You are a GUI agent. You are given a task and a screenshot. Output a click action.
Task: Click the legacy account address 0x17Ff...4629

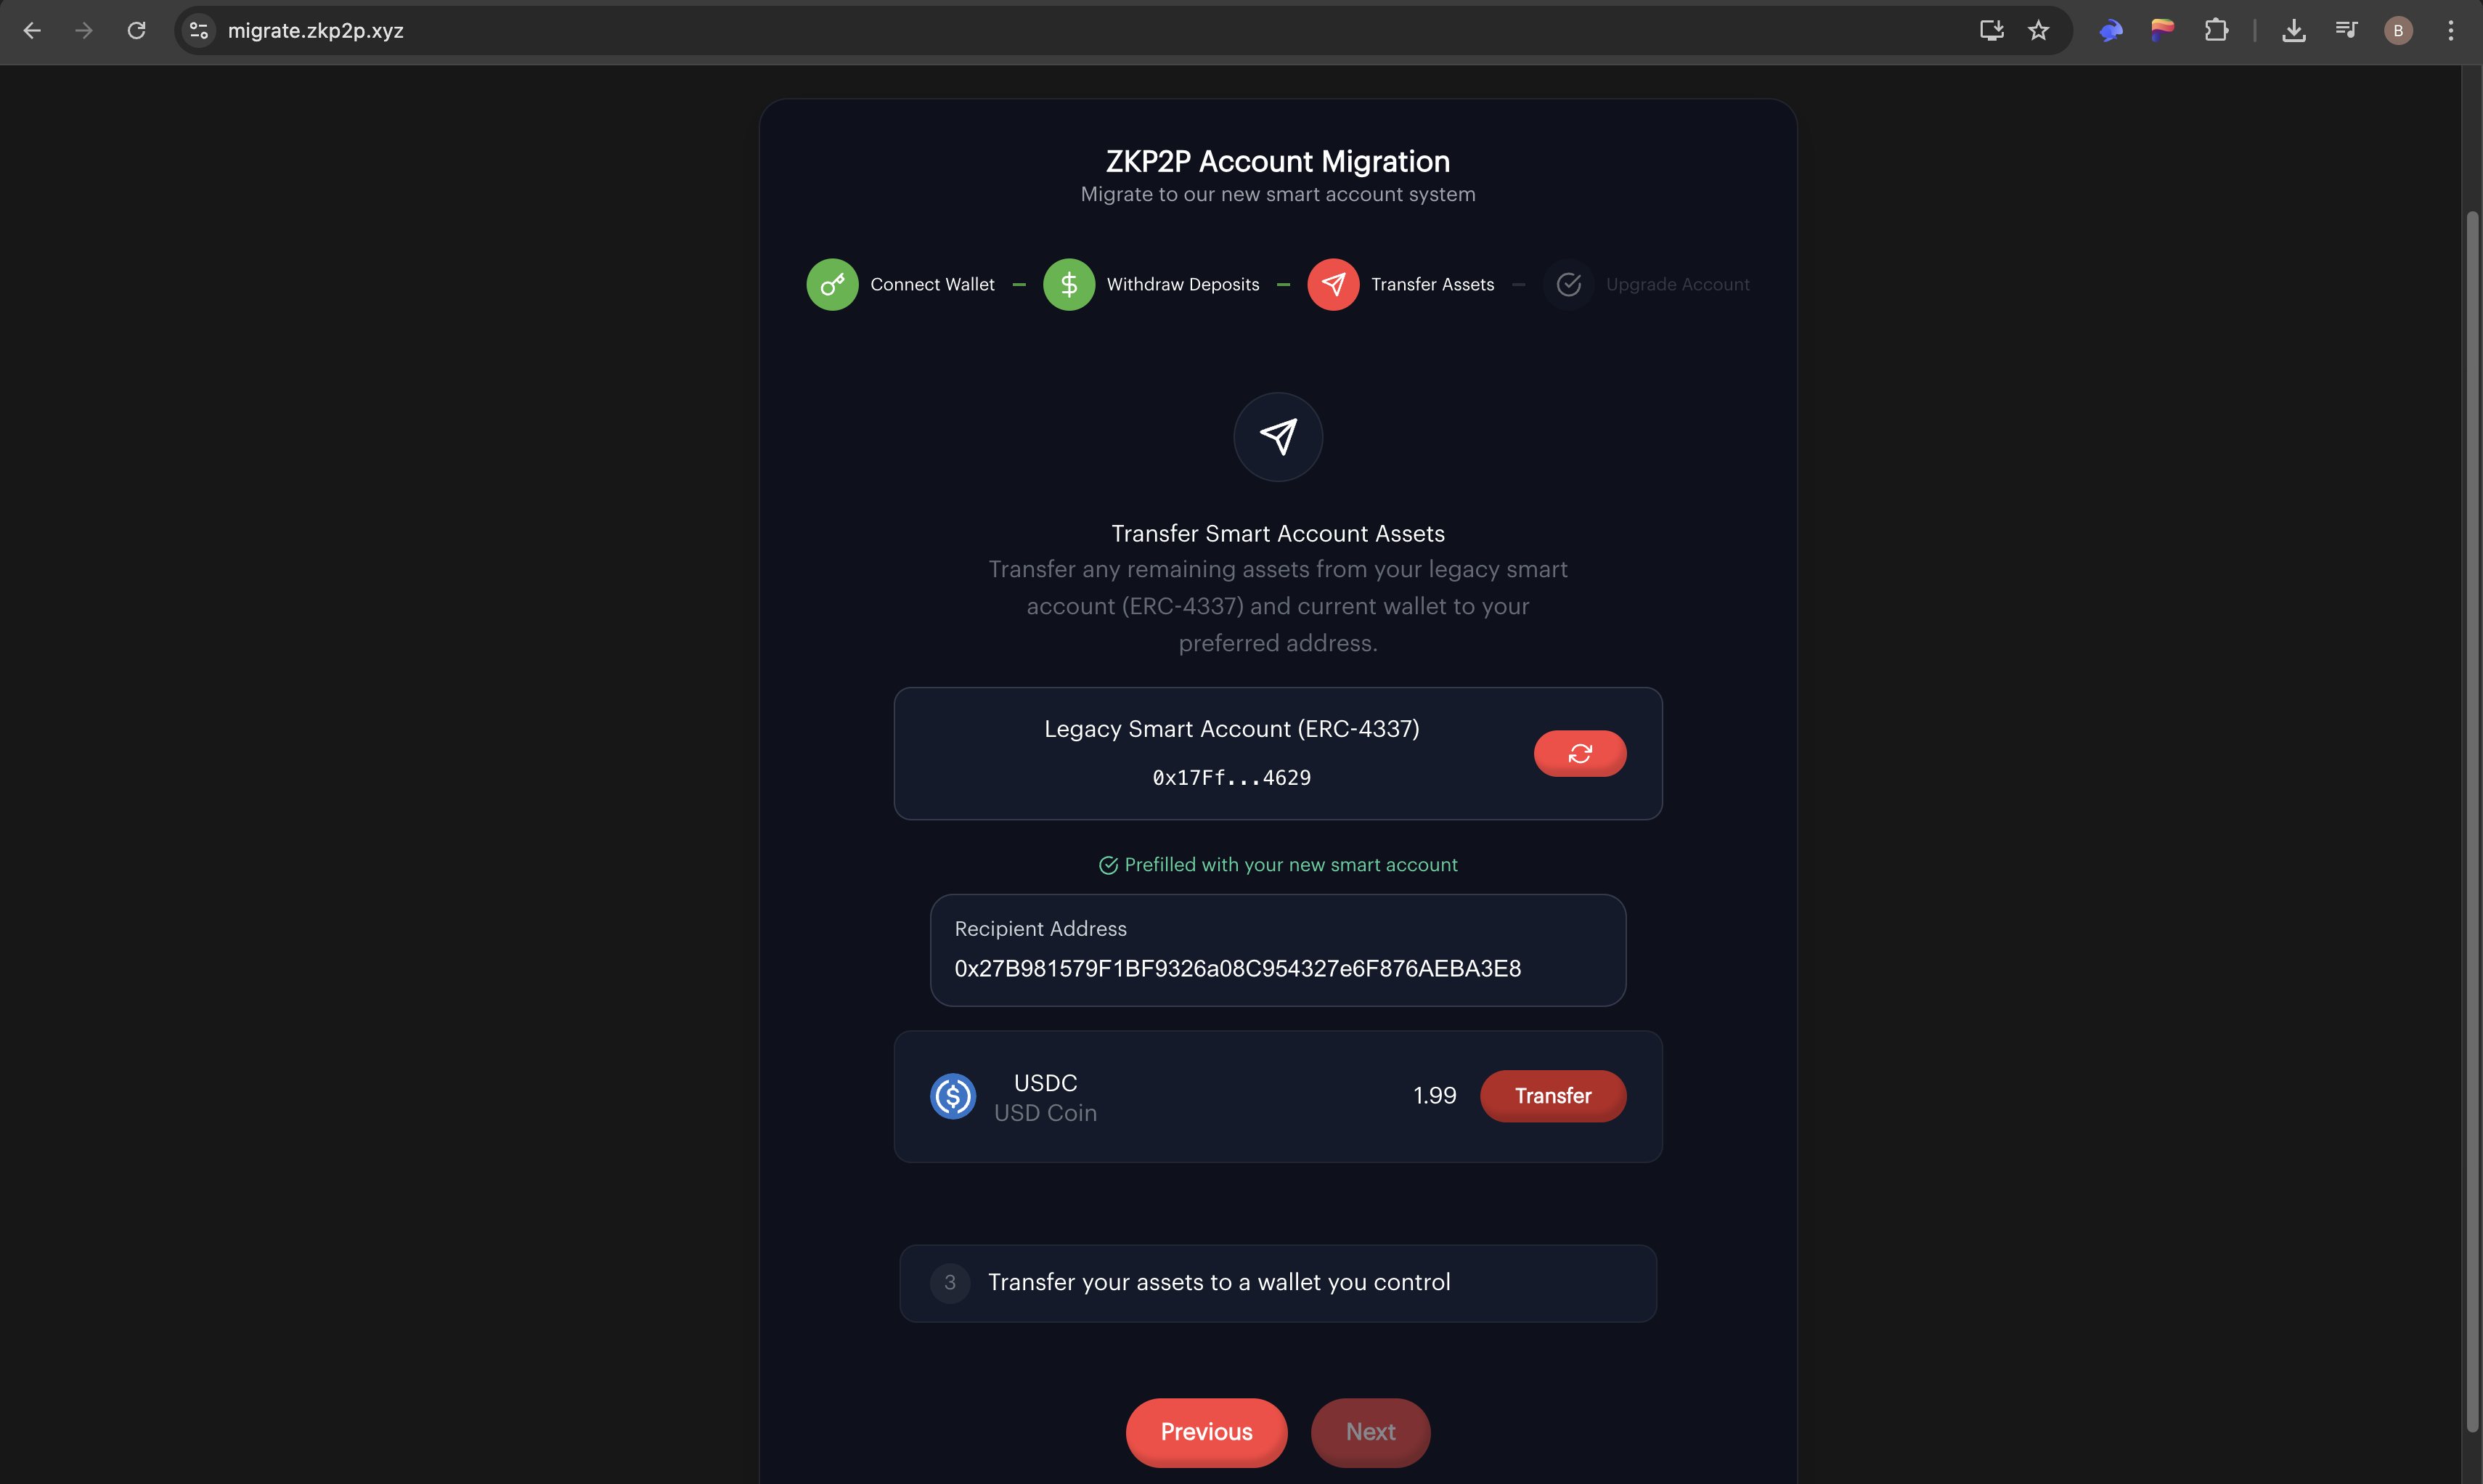pyautogui.click(x=1231, y=778)
